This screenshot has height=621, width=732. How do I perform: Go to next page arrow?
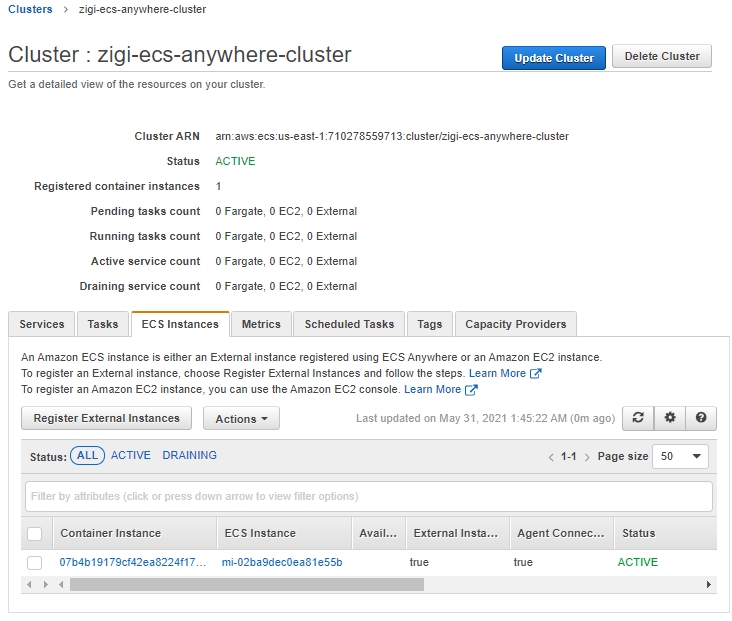pyautogui.click(x=587, y=457)
